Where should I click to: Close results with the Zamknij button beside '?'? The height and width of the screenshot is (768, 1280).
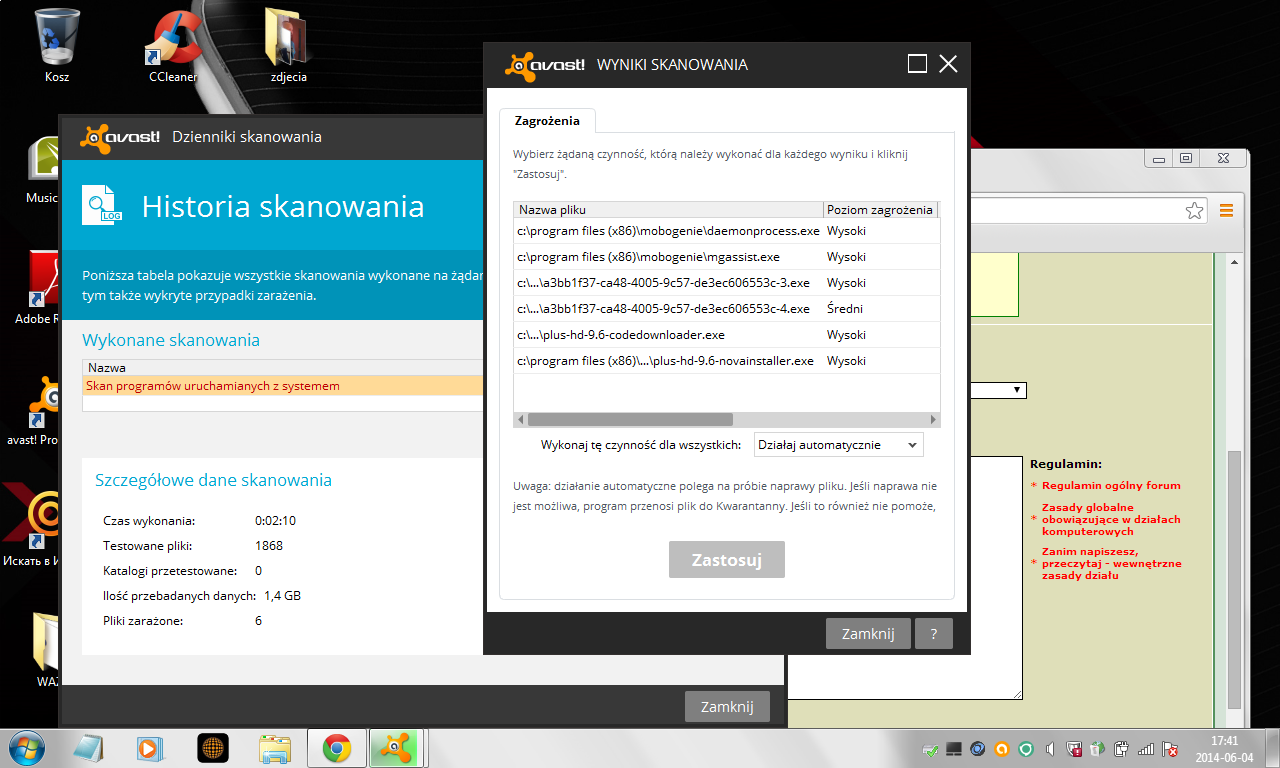coord(868,634)
